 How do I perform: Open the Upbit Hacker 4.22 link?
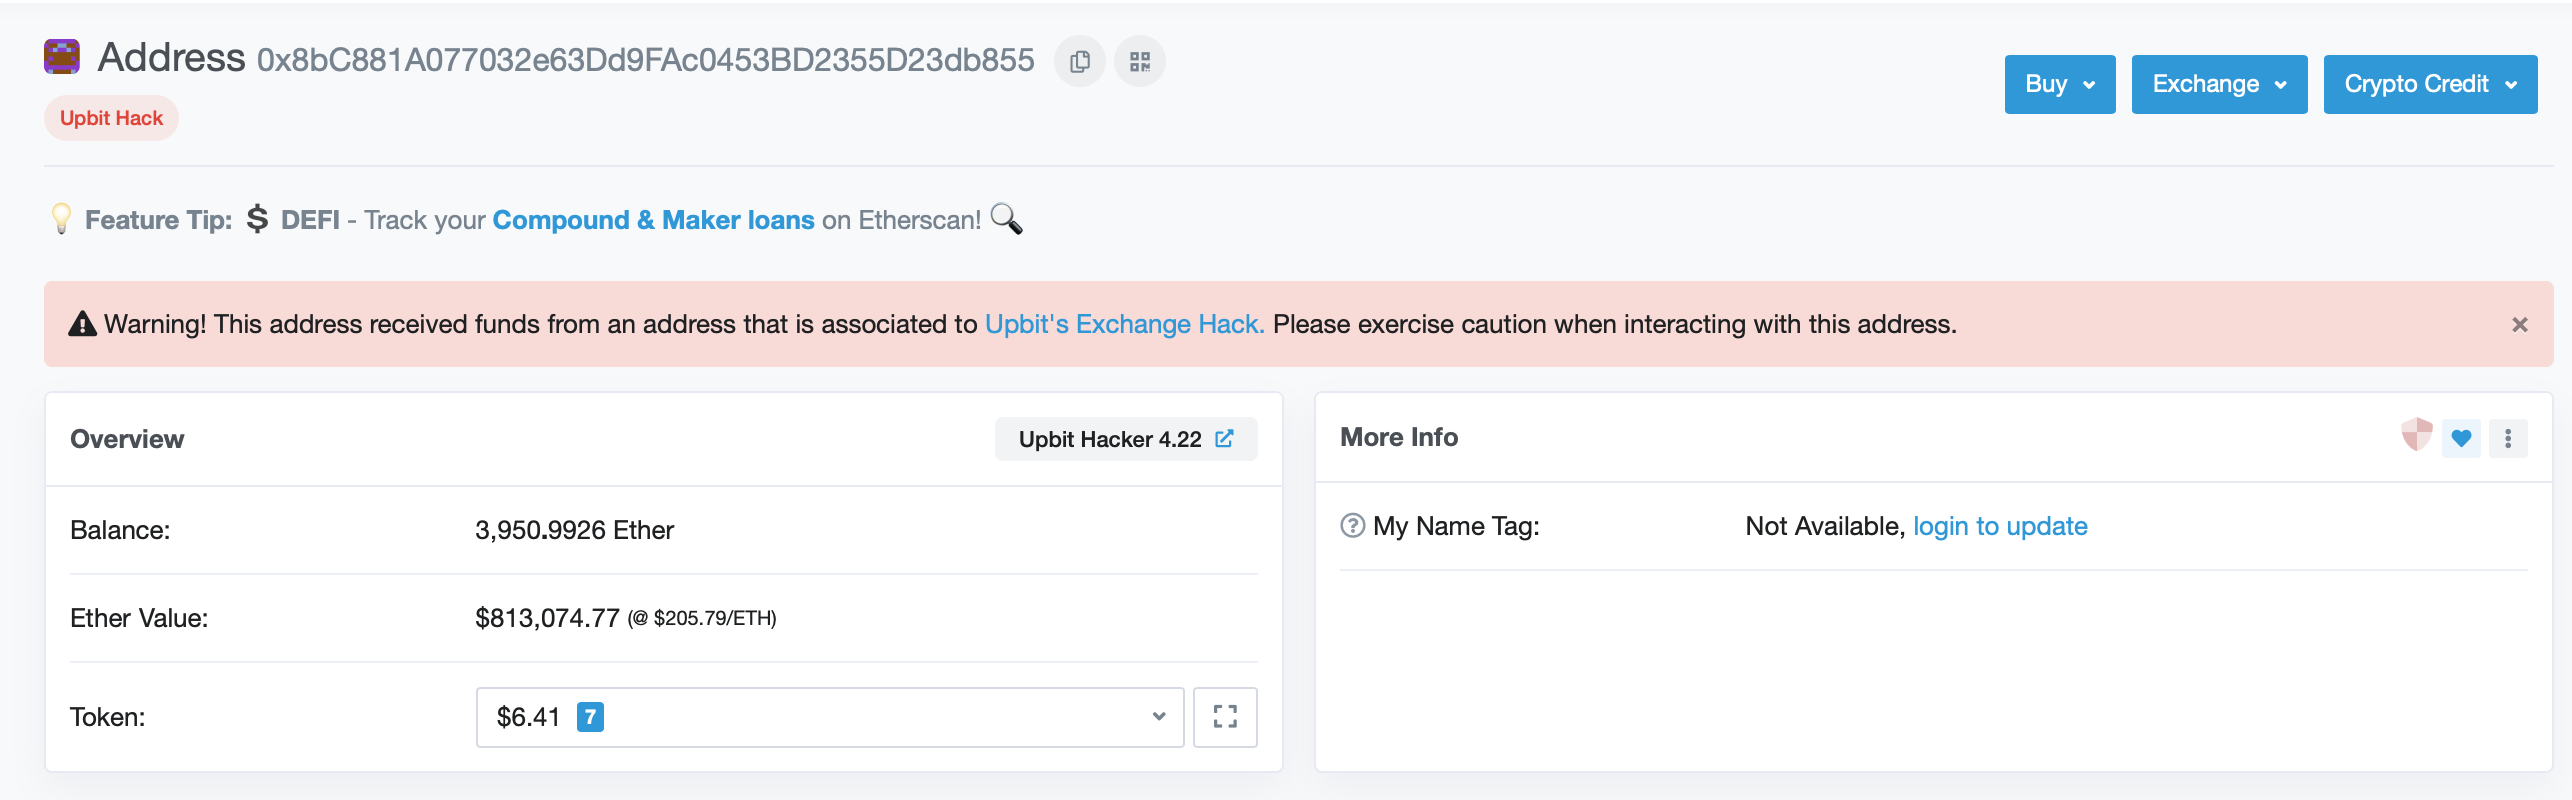(x=1125, y=439)
